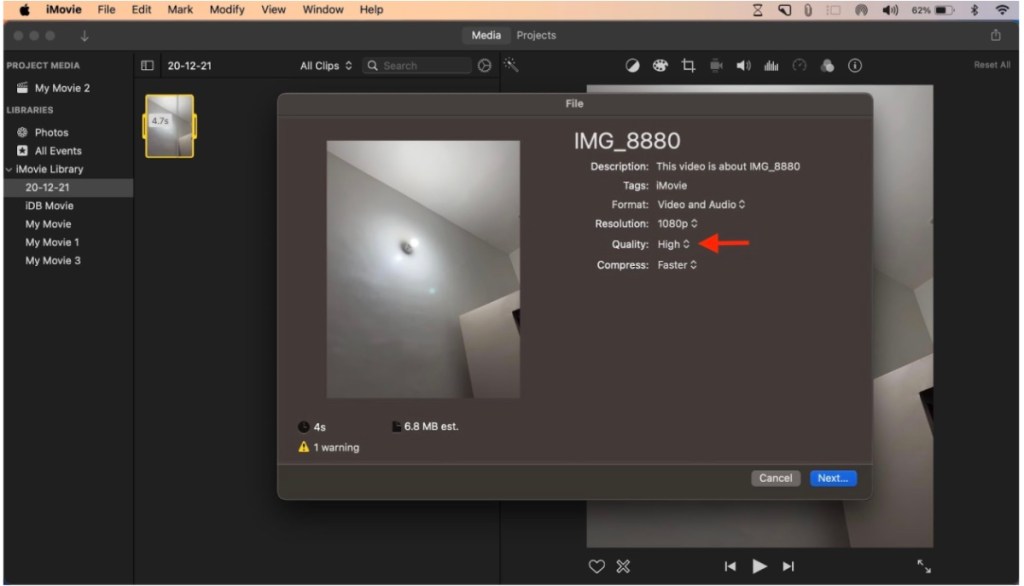
Task: Open the color correction palette tool
Action: point(660,65)
